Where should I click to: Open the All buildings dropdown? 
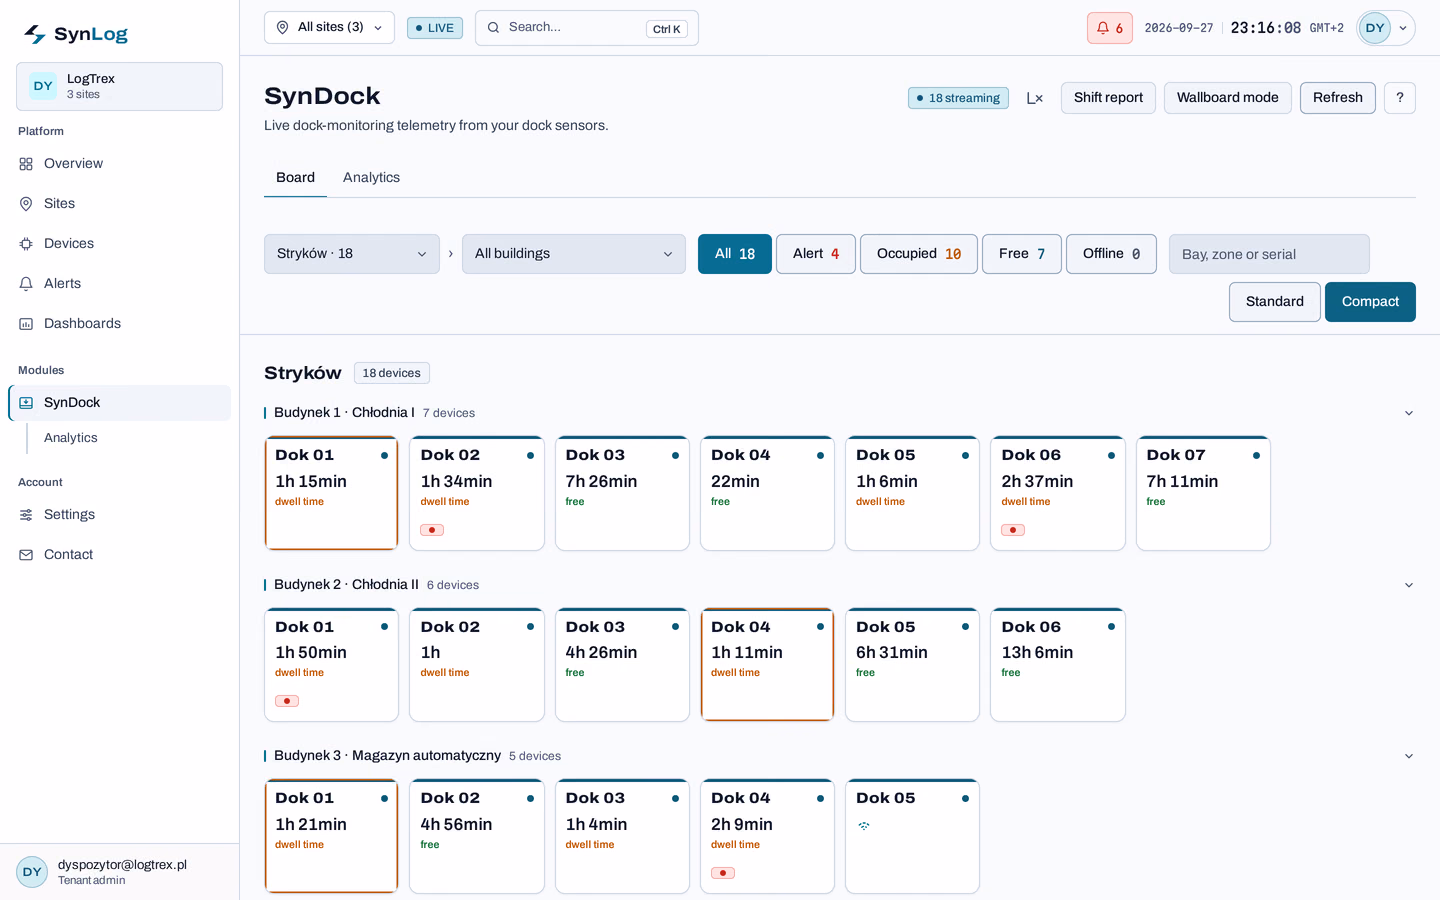click(574, 254)
